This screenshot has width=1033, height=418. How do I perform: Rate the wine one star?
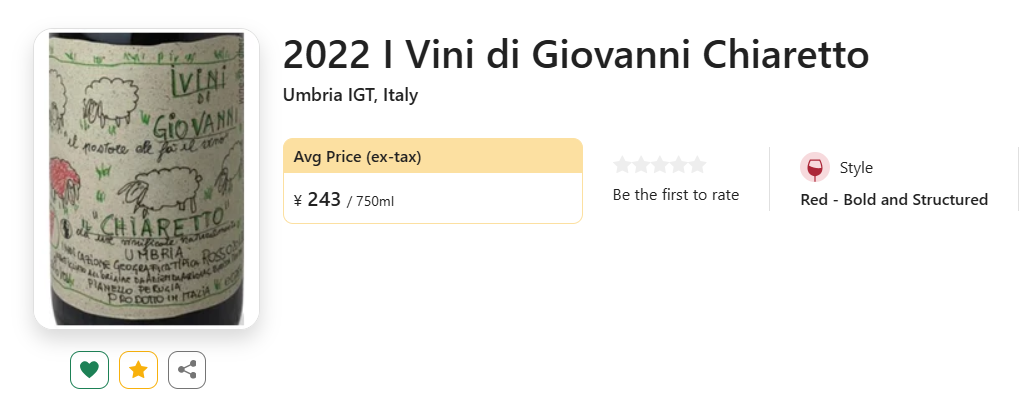pyautogui.click(x=622, y=165)
